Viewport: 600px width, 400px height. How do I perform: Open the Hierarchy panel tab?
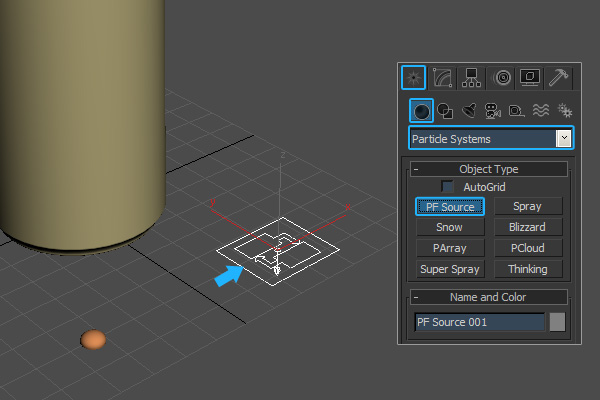tap(472, 78)
